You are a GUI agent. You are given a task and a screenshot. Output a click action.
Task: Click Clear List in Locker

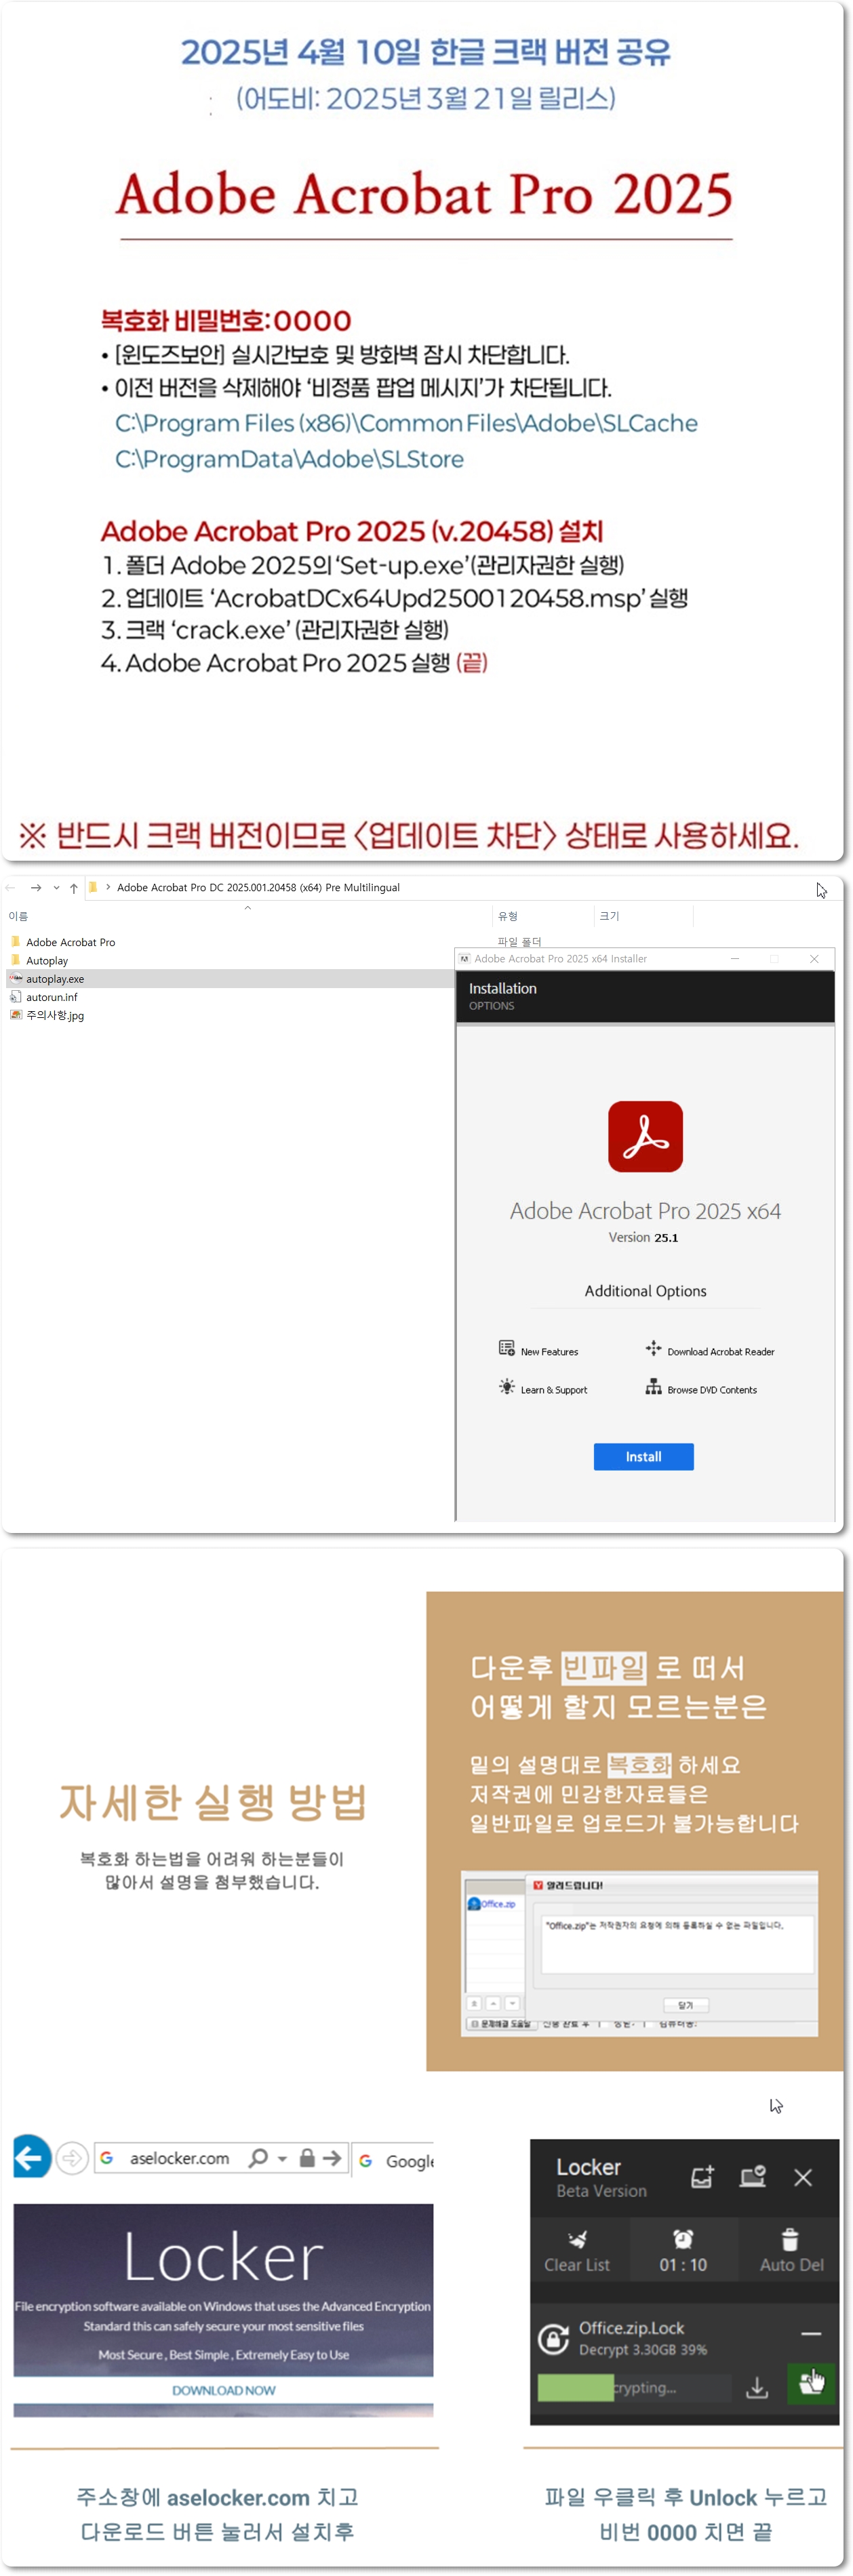point(577,2249)
